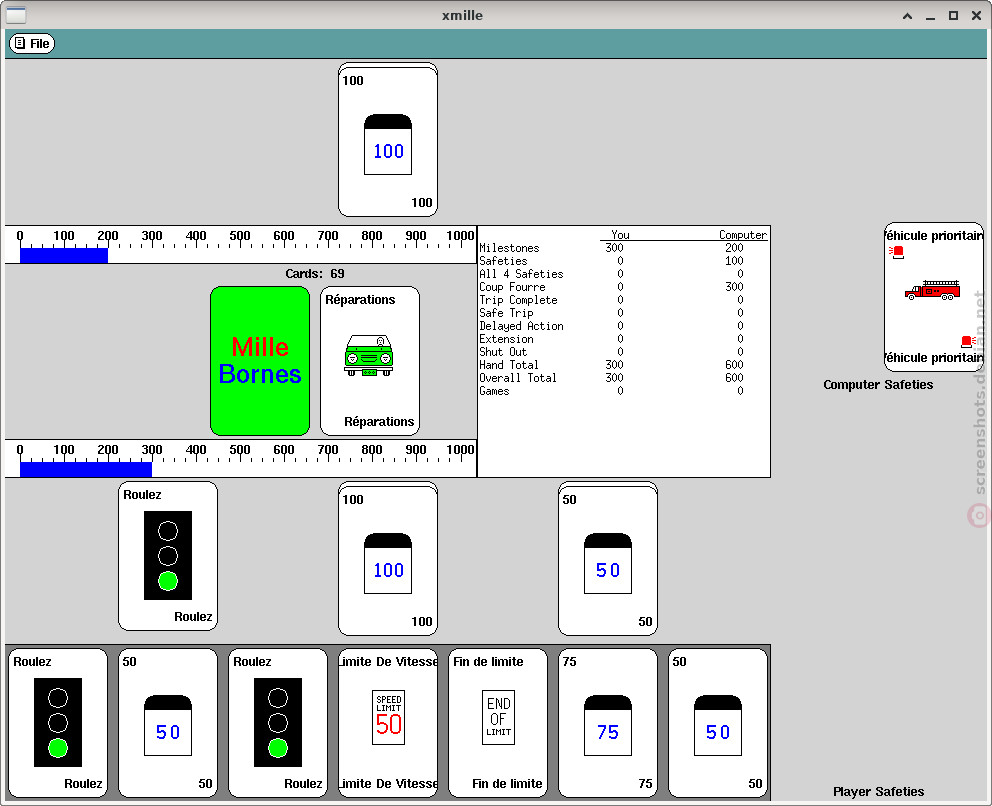Image resolution: width=992 pixels, height=806 pixels.
Task: Select the player's played 50 mileage pile
Action: coord(608,559)
